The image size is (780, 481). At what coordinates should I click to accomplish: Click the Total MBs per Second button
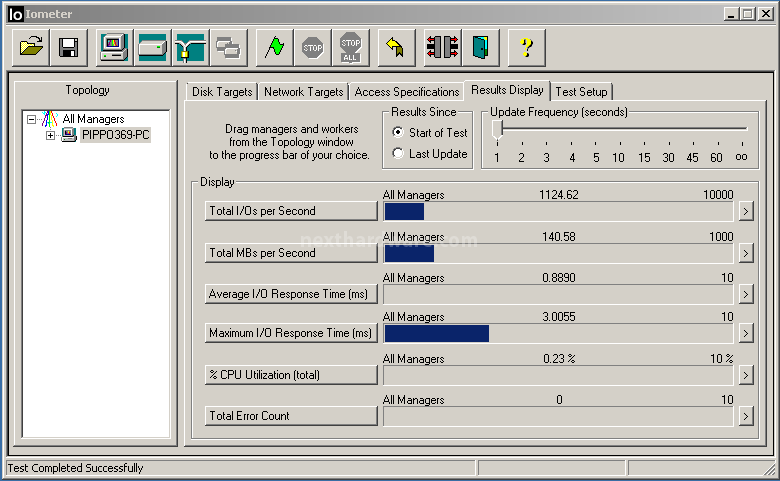(291, 253)
